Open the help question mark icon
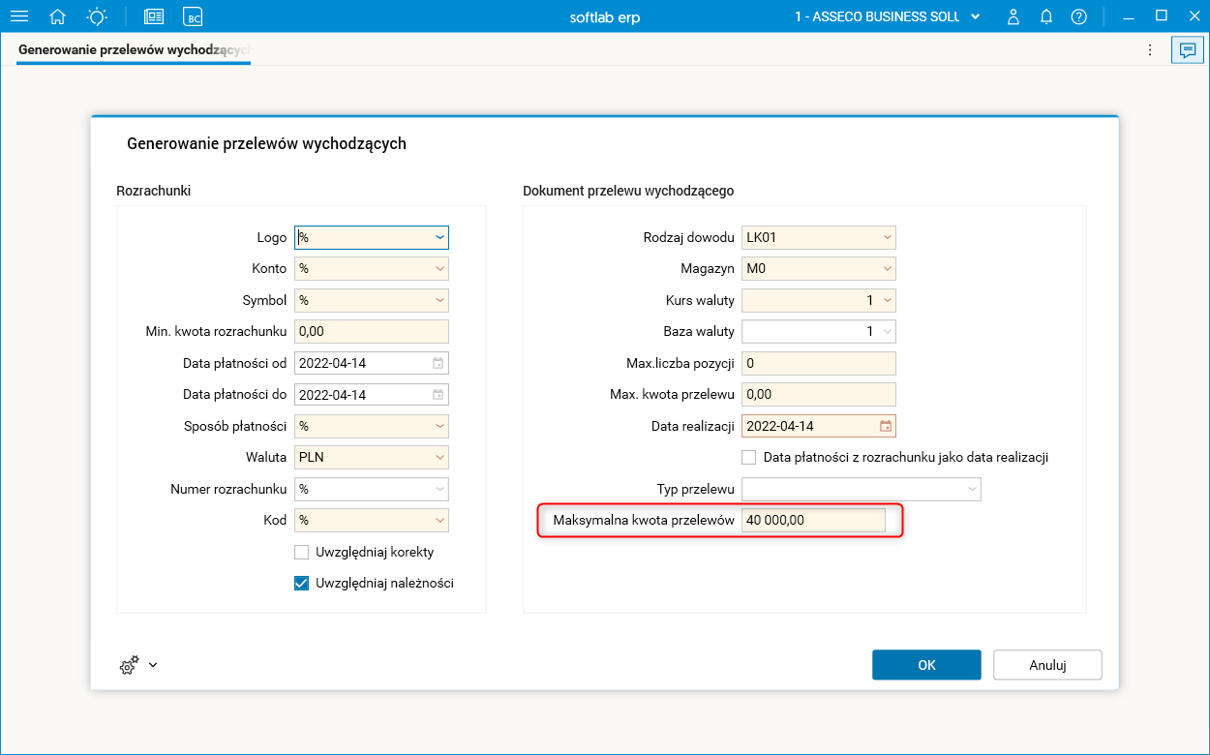The height and width of the screenshot is (755, 1210). [1078, 17]
